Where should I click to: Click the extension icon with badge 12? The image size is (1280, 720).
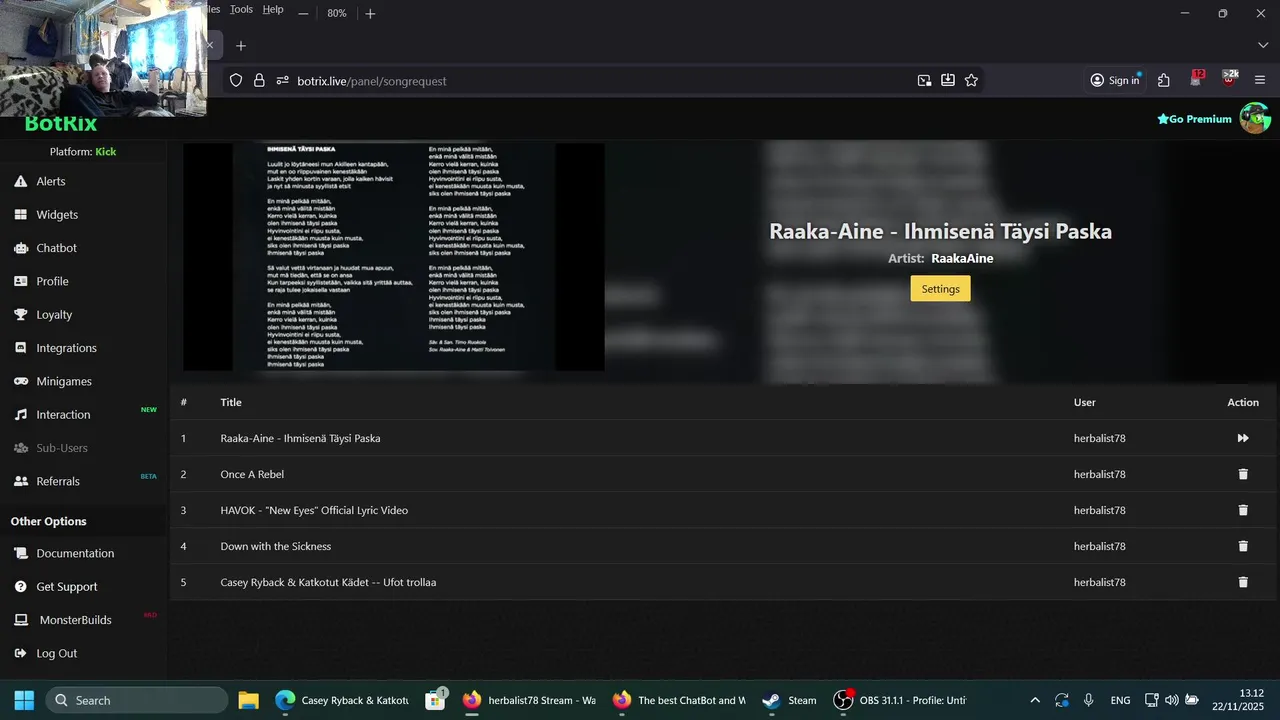pos(1196,80)
